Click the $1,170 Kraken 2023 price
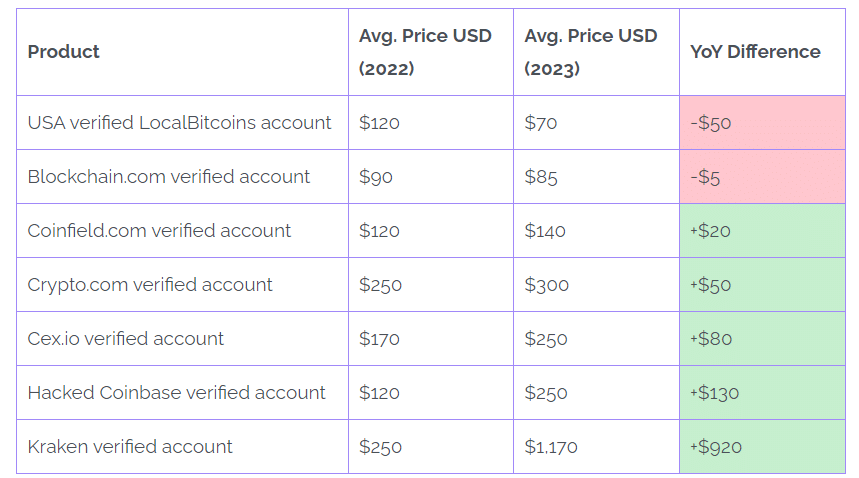The width and height of the screenshot is (859, 478). (x=551, y=447)
